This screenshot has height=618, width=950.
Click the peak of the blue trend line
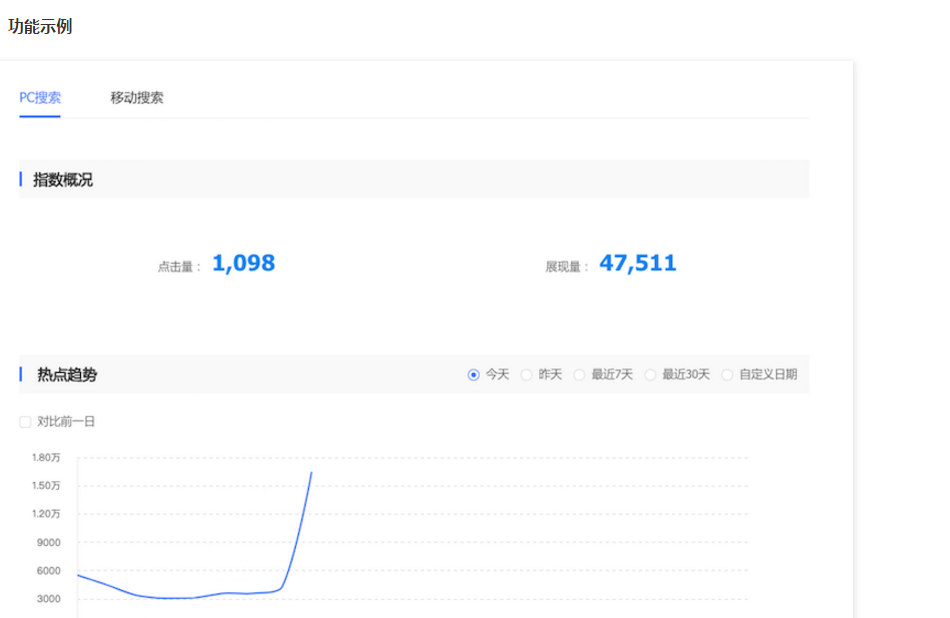tap(311, 472)
